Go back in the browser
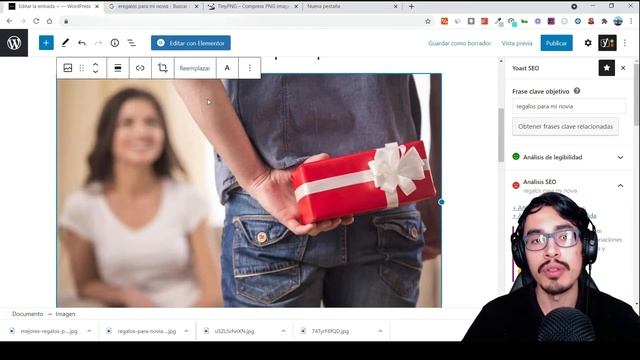The height and width of the screenshot is (360, 640). pos(9,21)
